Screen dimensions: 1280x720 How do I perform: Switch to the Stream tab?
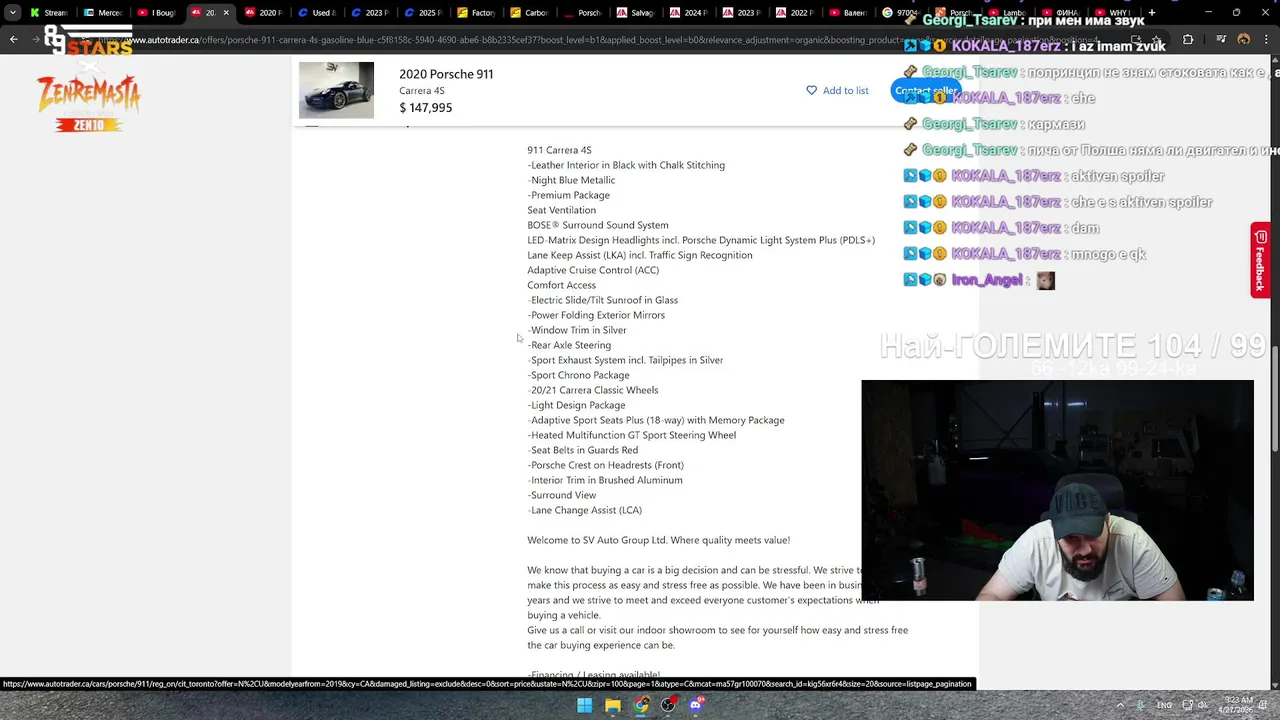[x=48, y=13]
